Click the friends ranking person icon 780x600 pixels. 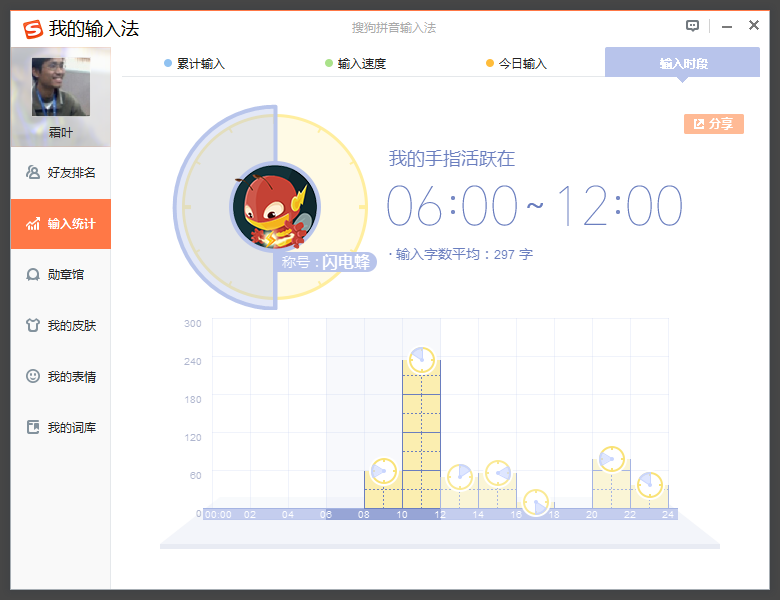pyautogui.click(x=33, y=173)
